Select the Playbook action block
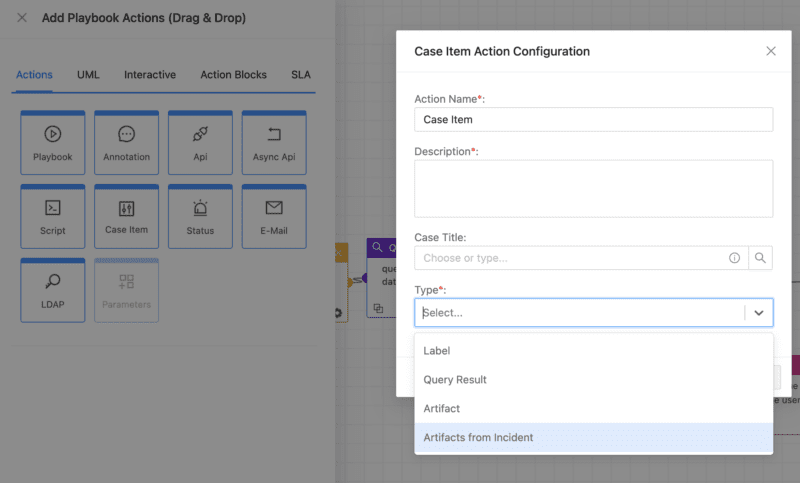This screenshot has width=800, height=483. pos(52,142)
